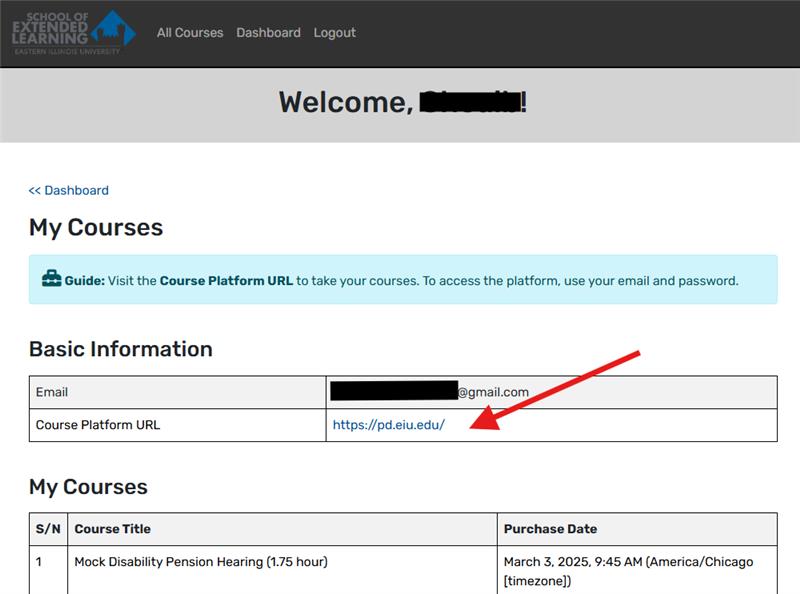Image resolution: width=800 pixels, height=594 pixels.
Task: Click the Email label cell
Action: pyautogui.click(x=52, y=393)
